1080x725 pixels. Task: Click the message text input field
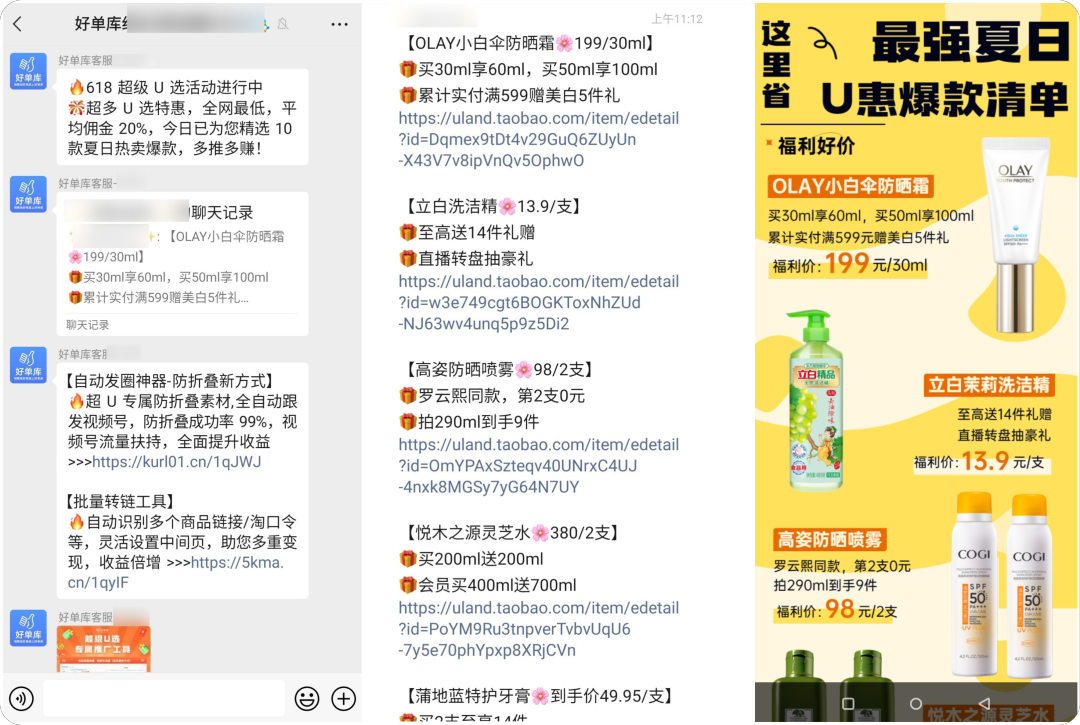coord(164,699)
